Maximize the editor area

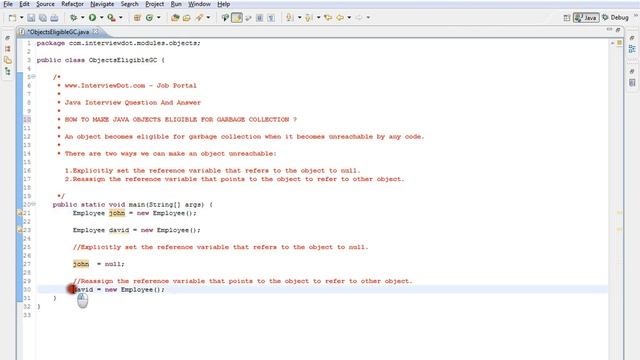point(618,30)
